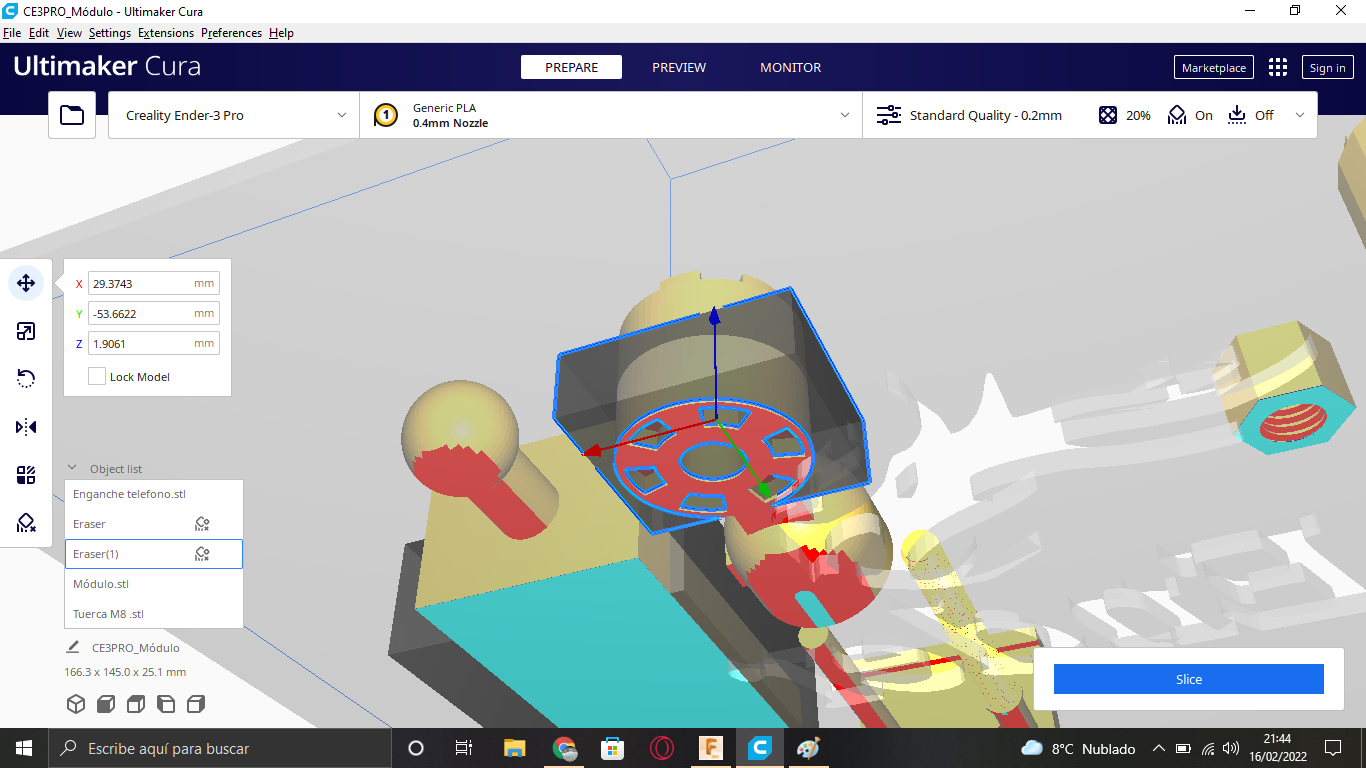Click the red X-axis arrow handle
1366x768 pixels.
(x=592, y=451)
